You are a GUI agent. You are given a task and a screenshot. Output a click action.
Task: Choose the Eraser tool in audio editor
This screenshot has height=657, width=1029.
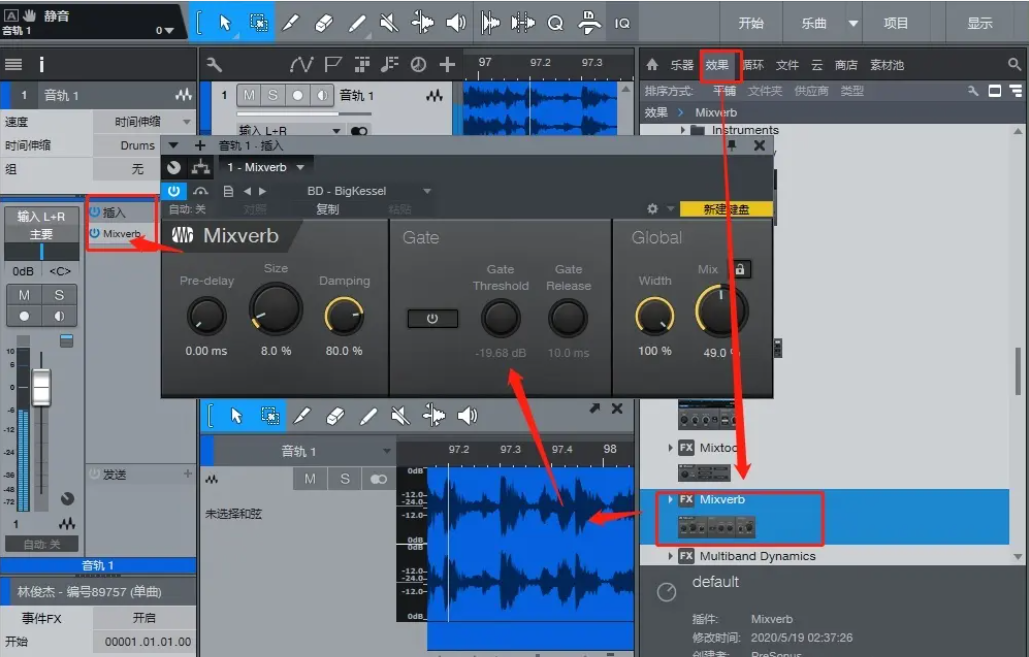[335, 415]
